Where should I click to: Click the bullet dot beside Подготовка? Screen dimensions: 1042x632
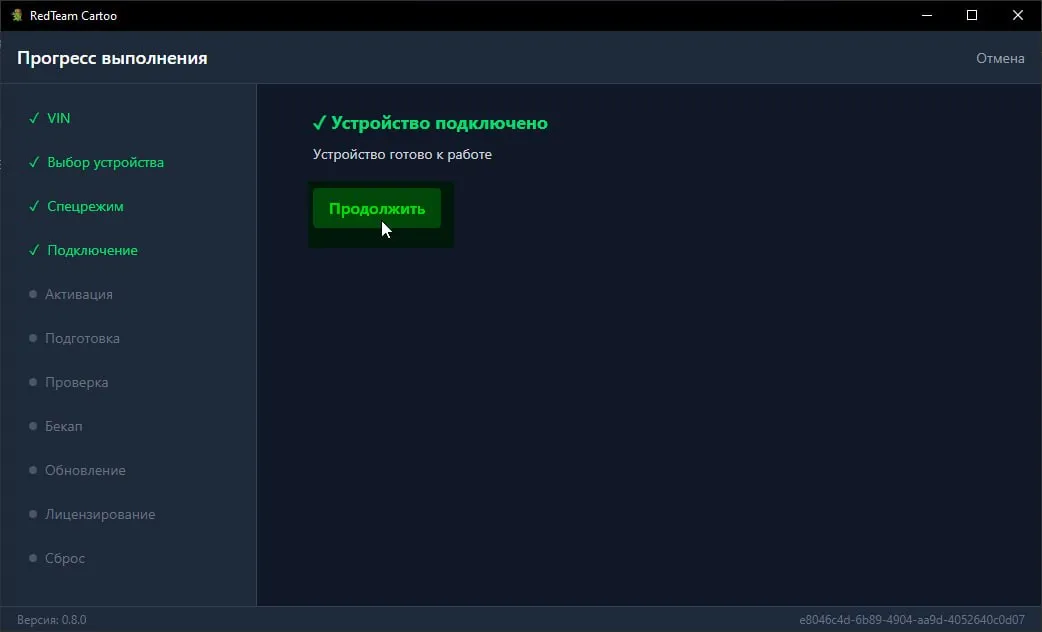point(33,338)
